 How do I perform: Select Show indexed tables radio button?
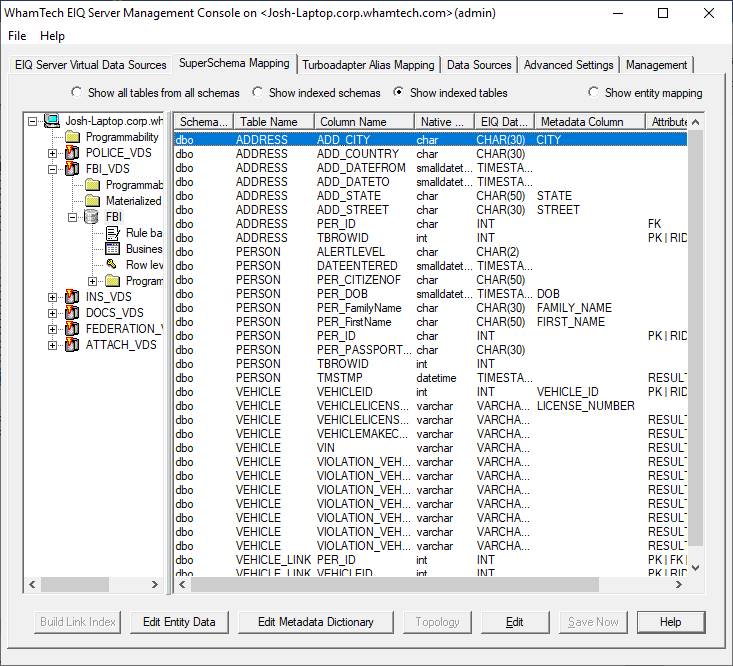[398, 92]
